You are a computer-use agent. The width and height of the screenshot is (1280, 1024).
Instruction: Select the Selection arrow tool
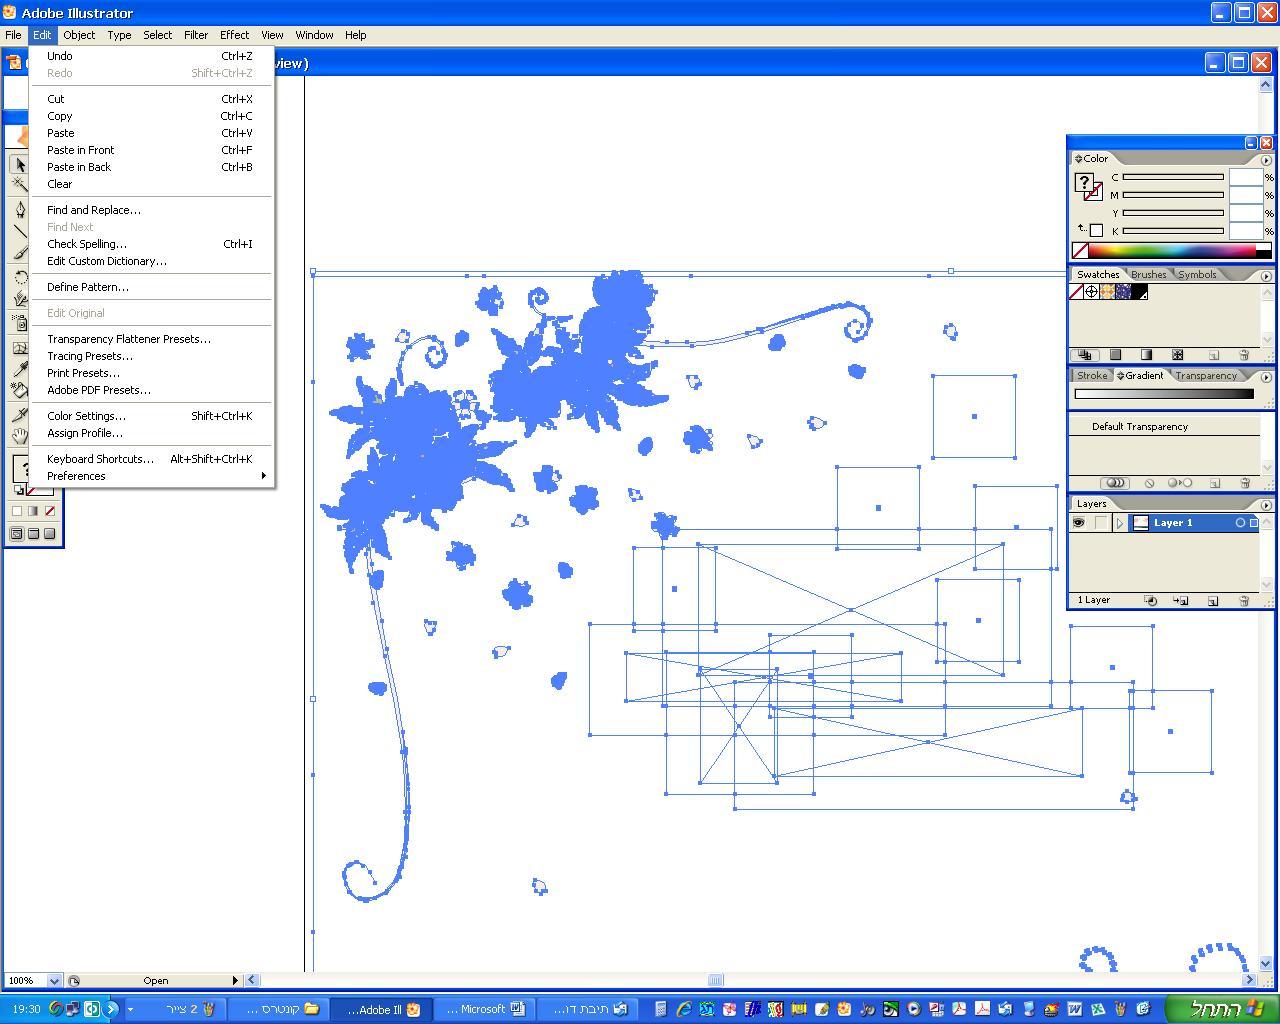point(19,165)
